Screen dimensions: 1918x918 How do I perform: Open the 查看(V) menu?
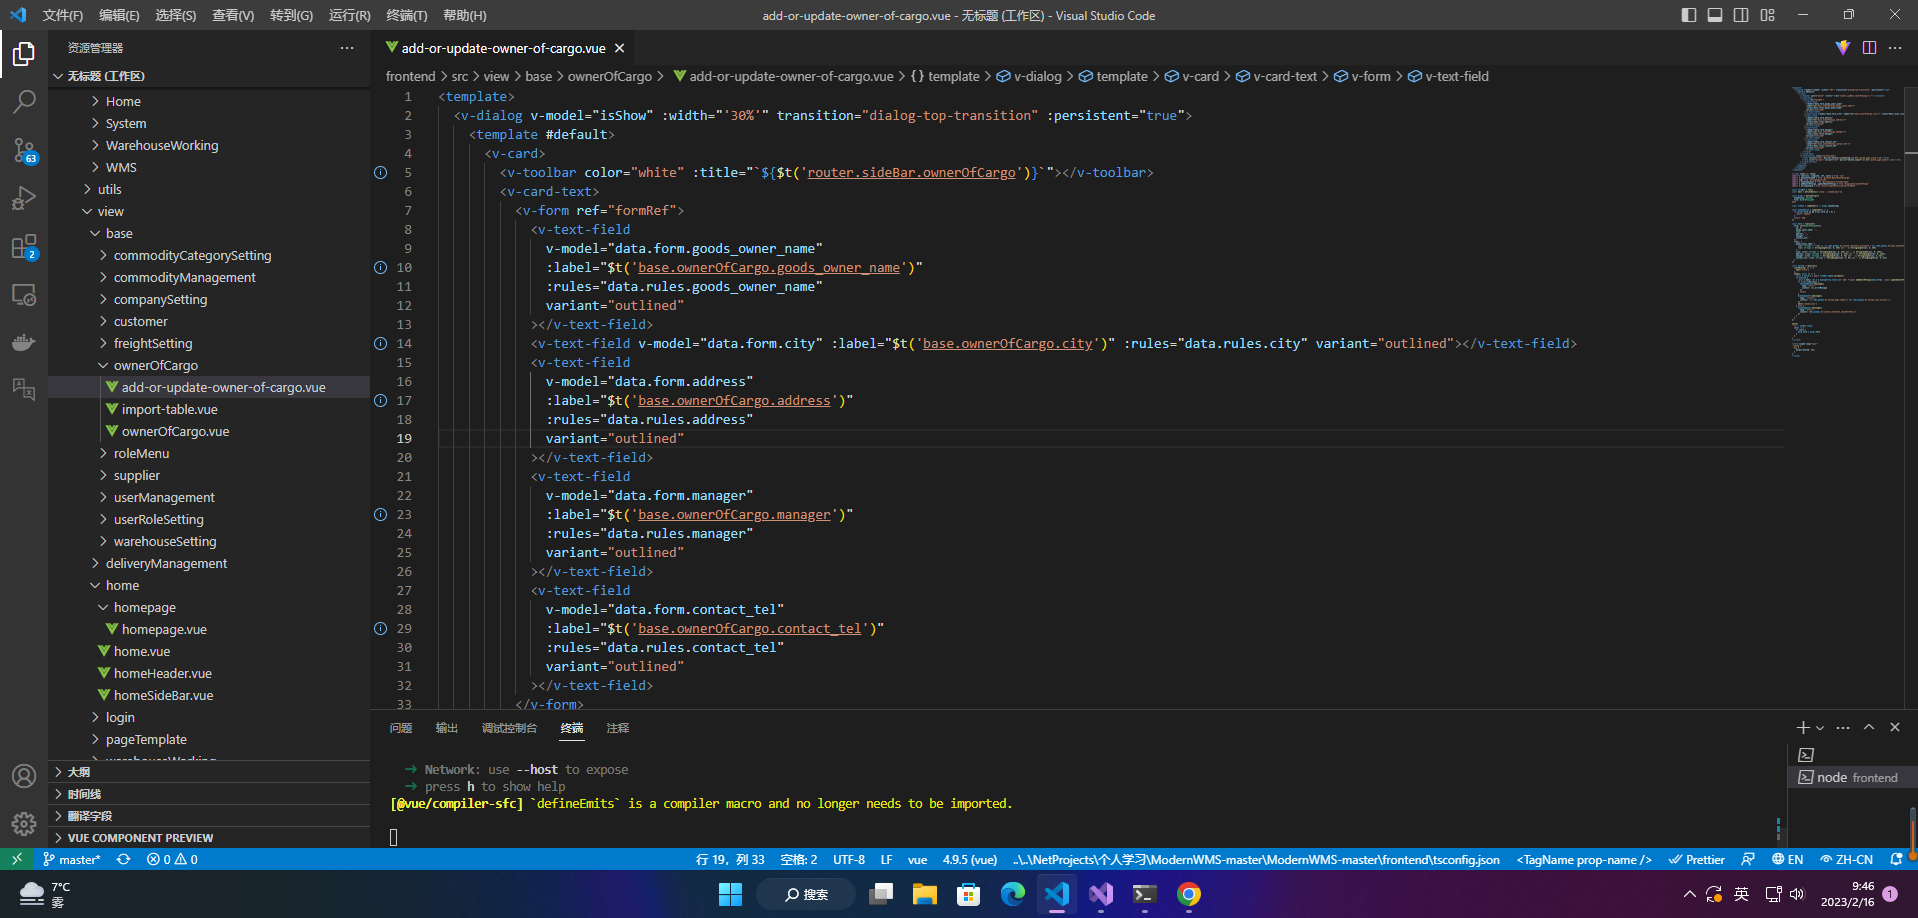click(233, 15)
